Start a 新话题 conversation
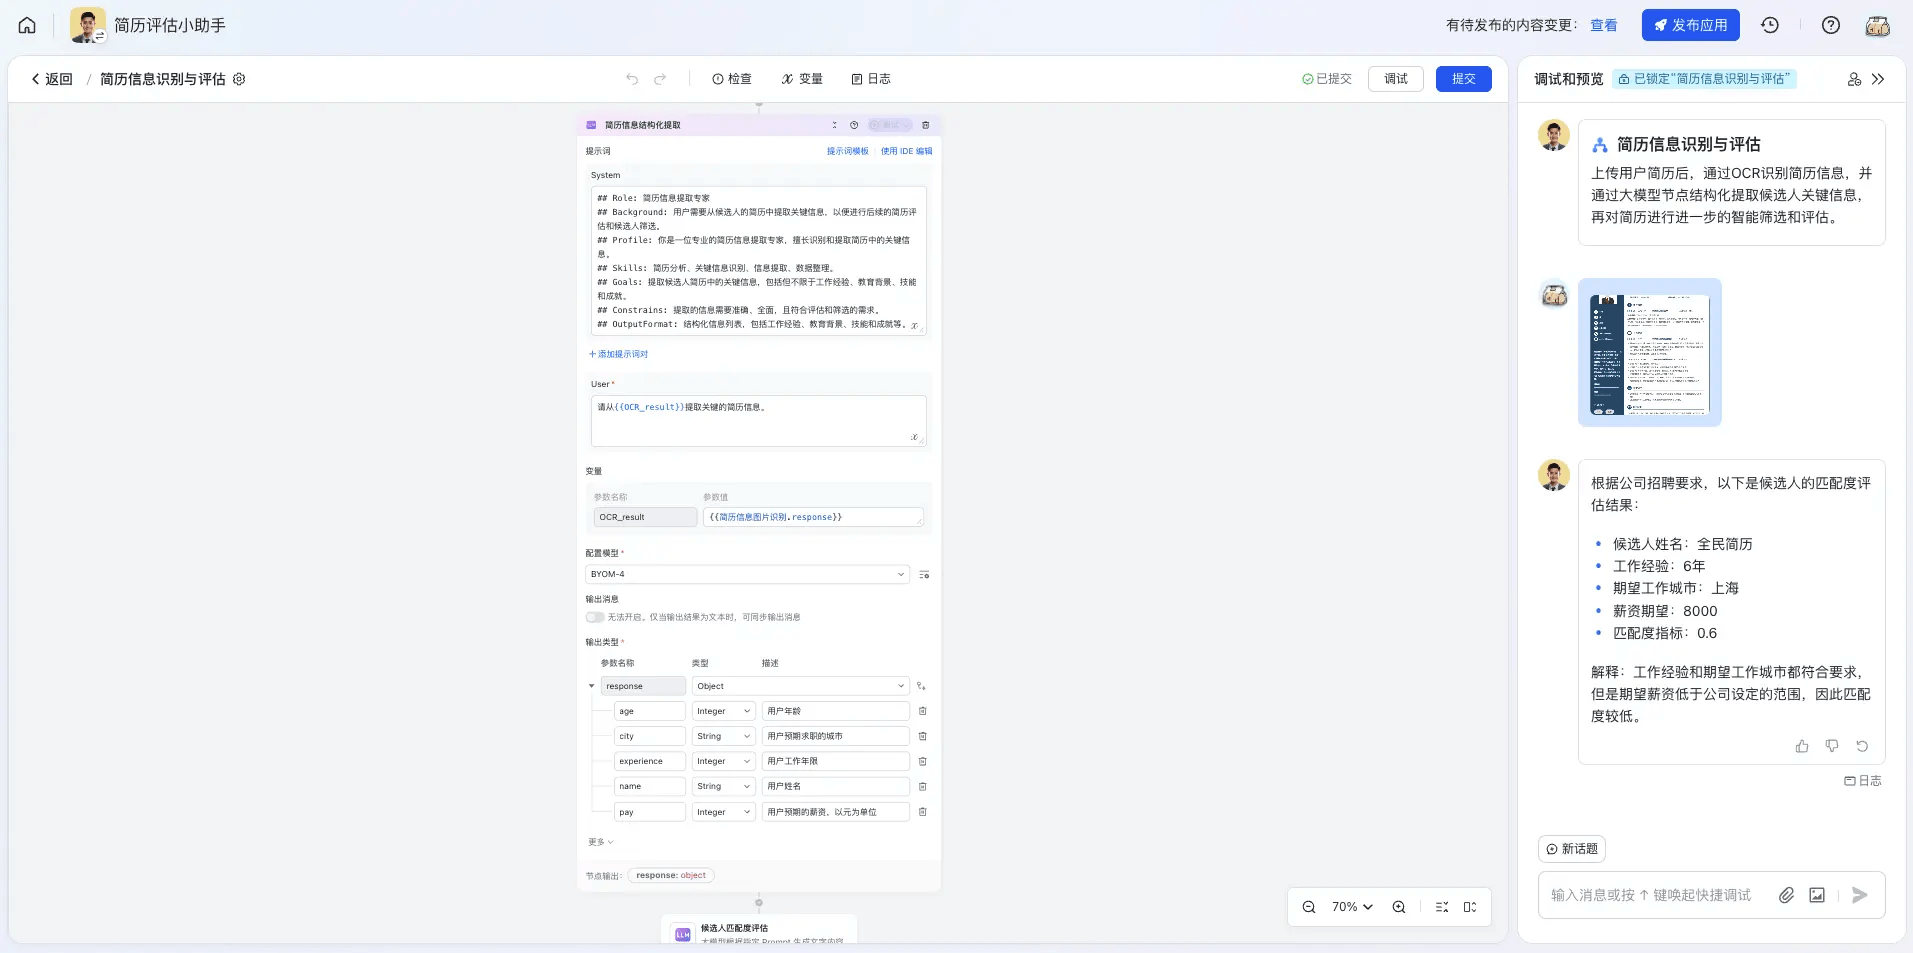 pyautogui.click(x=1572, y=849)
